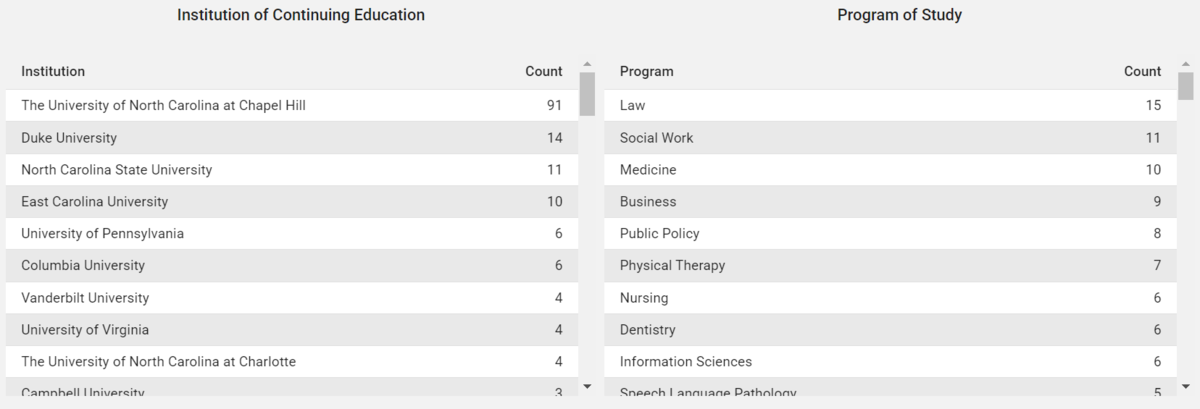
Task: Select the Public Policy program row
Action: [x=891, y=234]
